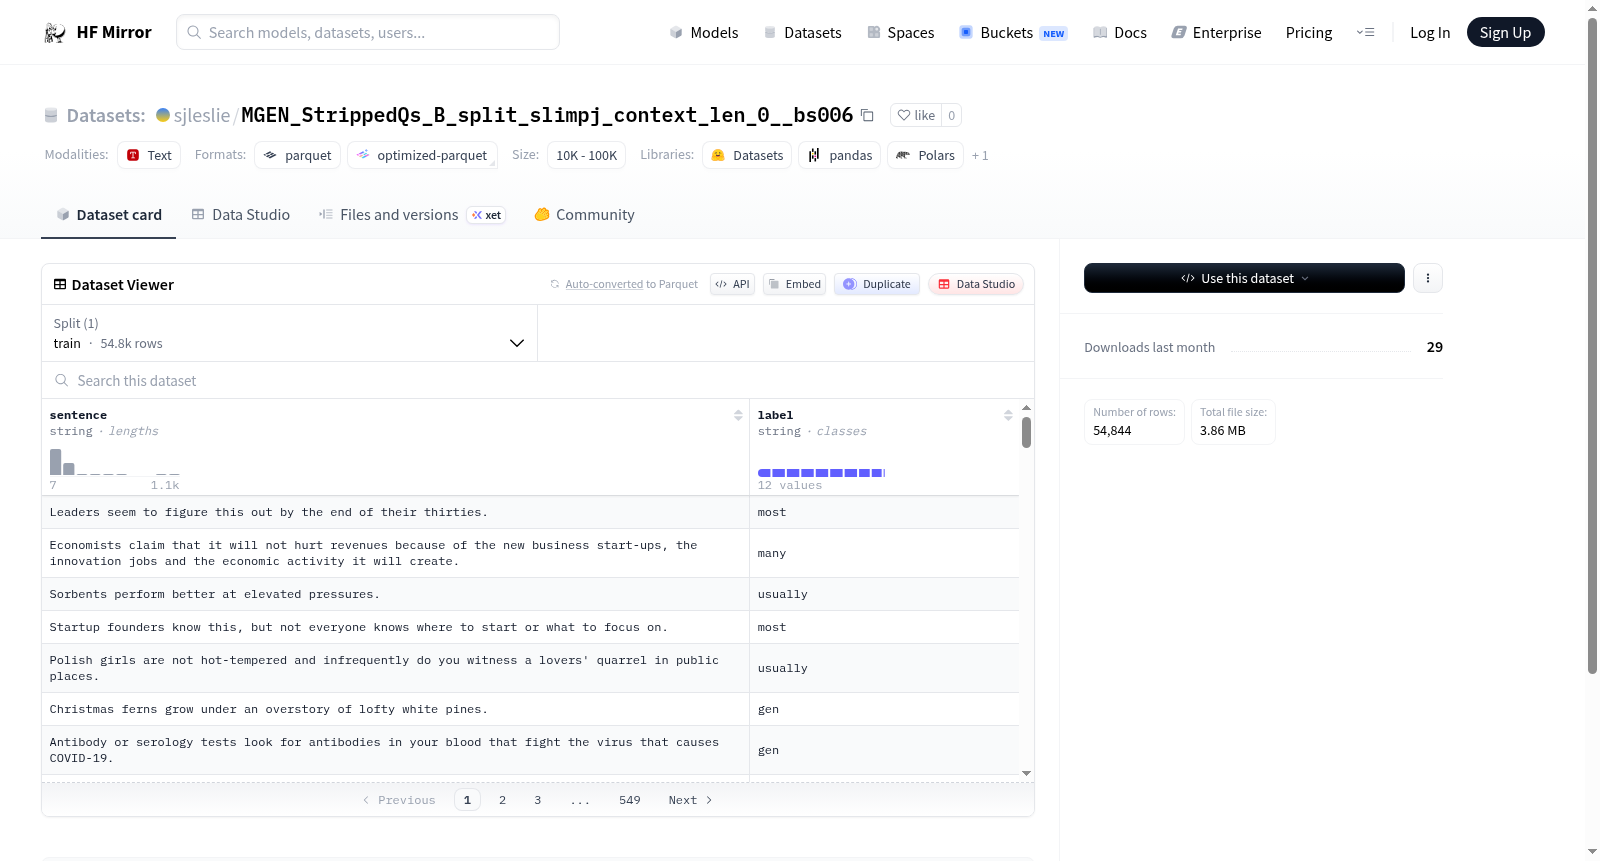1600x861 pixels.
Task: Click the label classes distribution bar
Action: click(x=821, y=473)
